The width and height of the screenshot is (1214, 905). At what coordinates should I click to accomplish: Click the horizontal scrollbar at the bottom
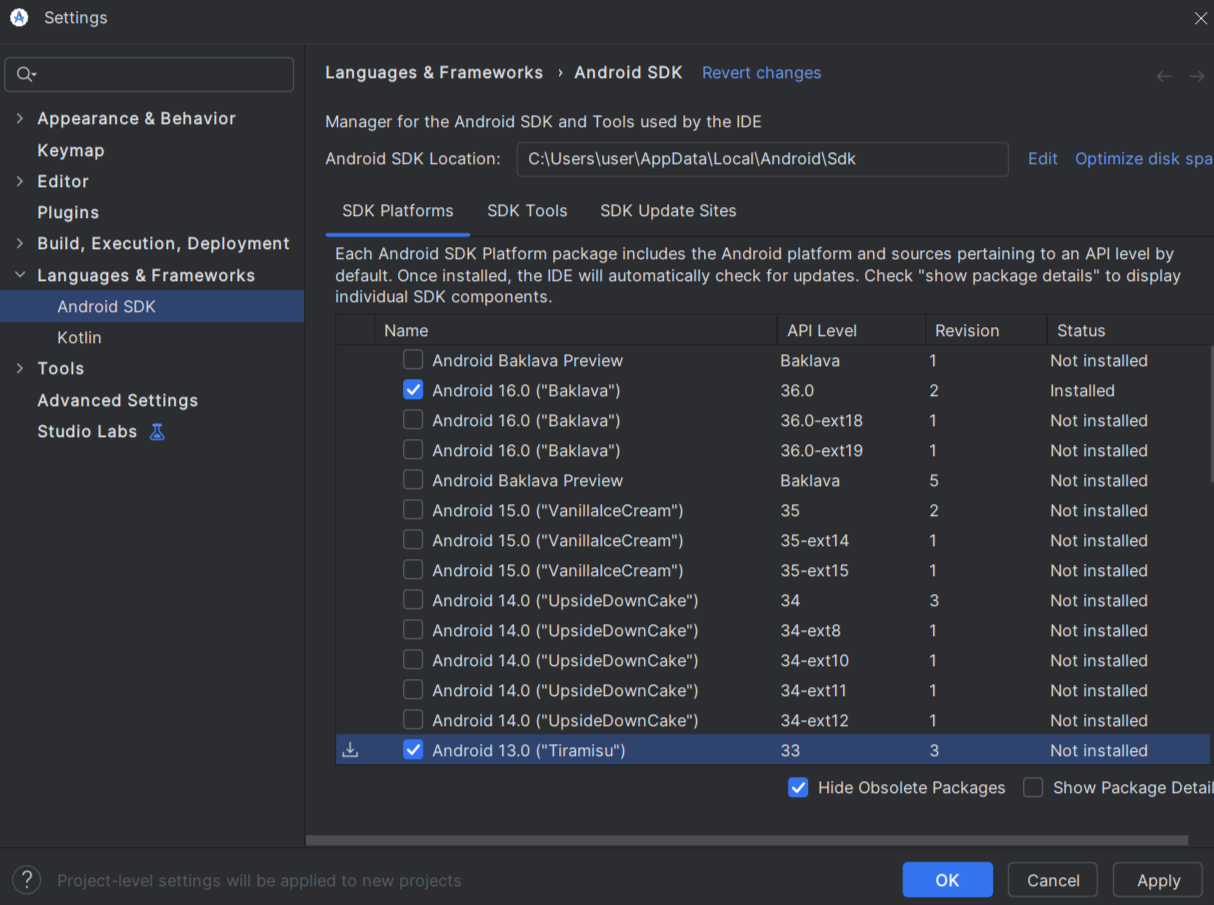pos(746,841)
